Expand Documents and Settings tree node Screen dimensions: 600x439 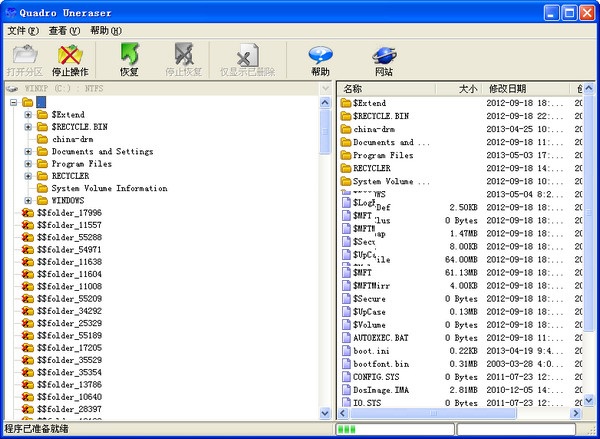[28, 152]
